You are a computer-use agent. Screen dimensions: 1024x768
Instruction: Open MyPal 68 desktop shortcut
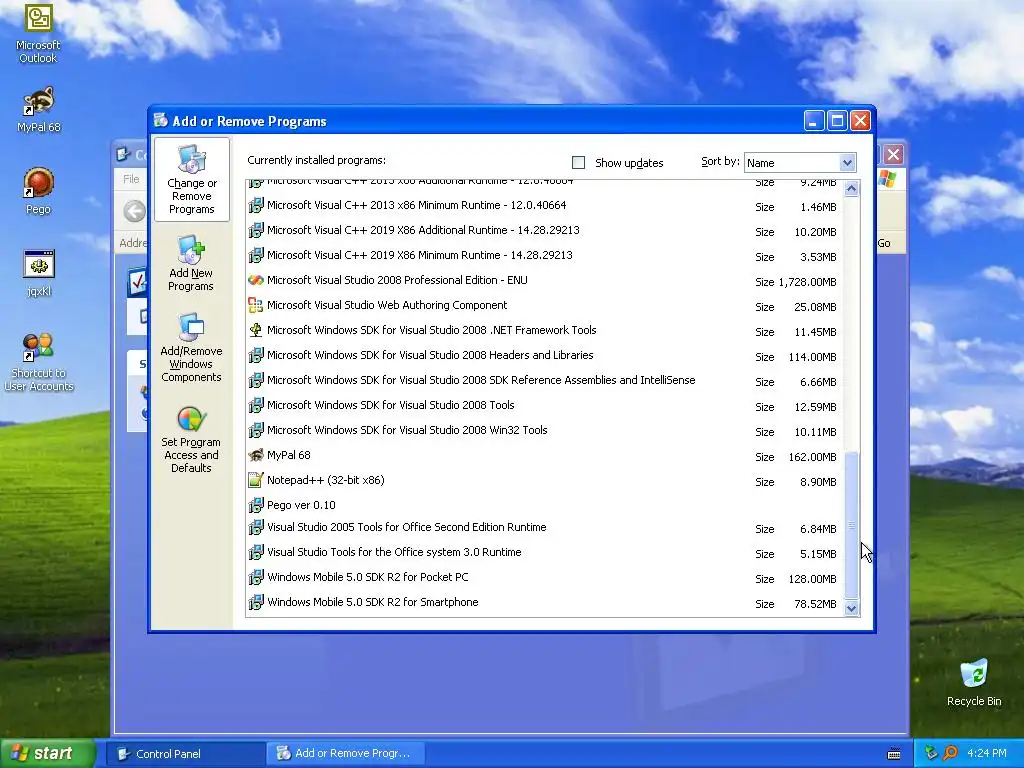tap(38, 109)
